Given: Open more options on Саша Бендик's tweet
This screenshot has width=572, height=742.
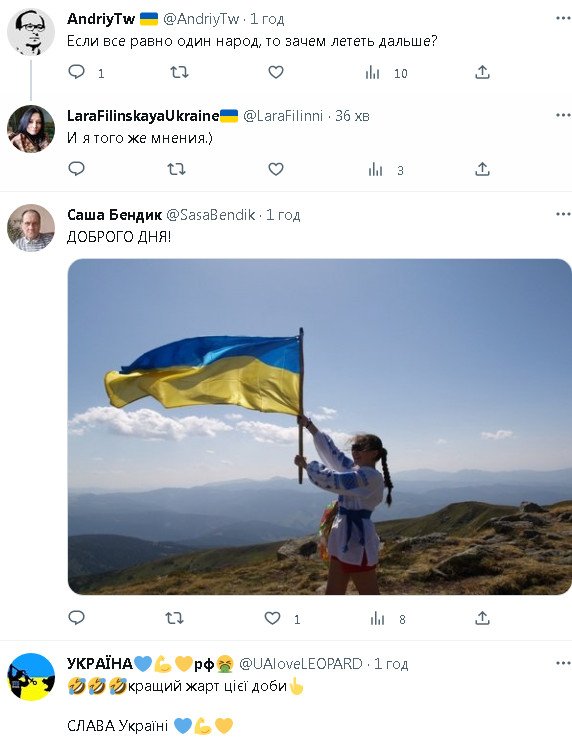Looking at the screenshot, I should point(563,214).
